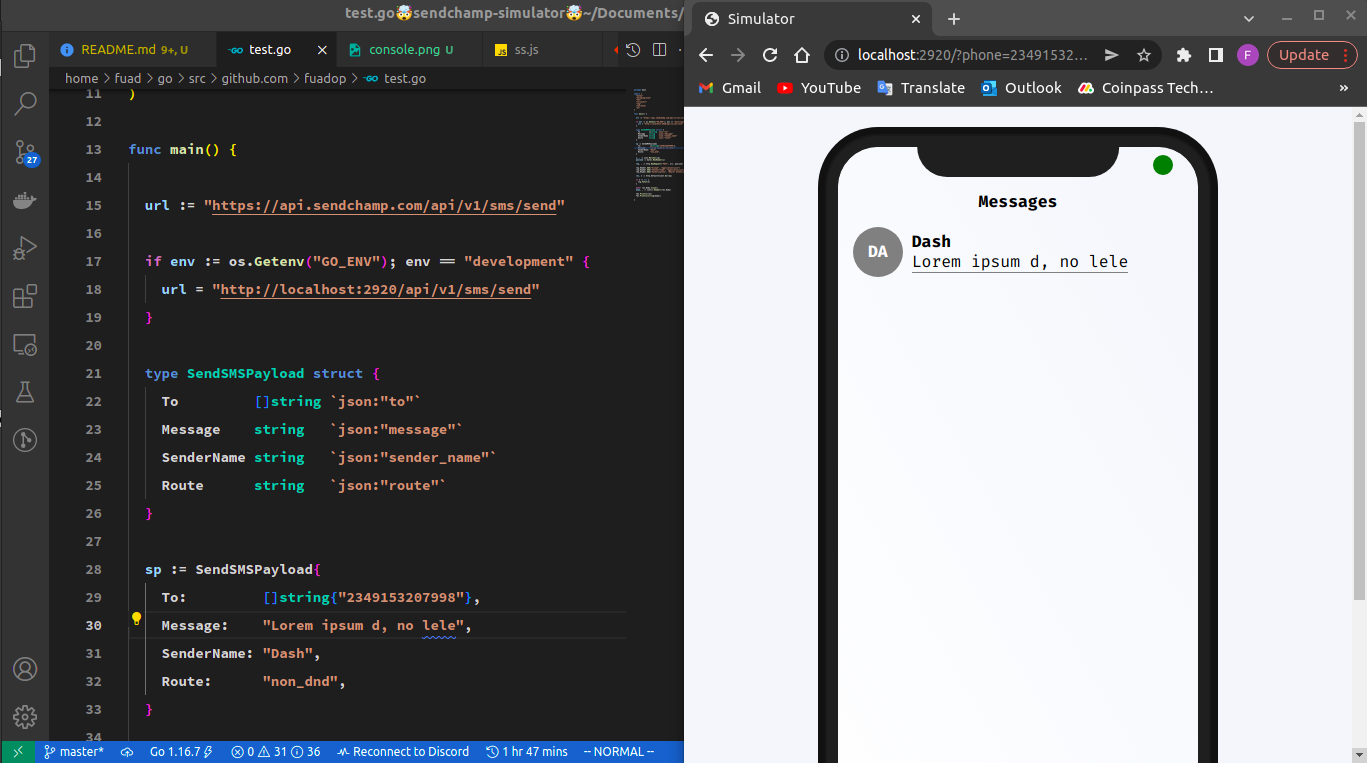Viewport: 1367px width, 763px height.
Task: Switch to console.png tab
Action: pyautogui.click(x=410, y=50)
